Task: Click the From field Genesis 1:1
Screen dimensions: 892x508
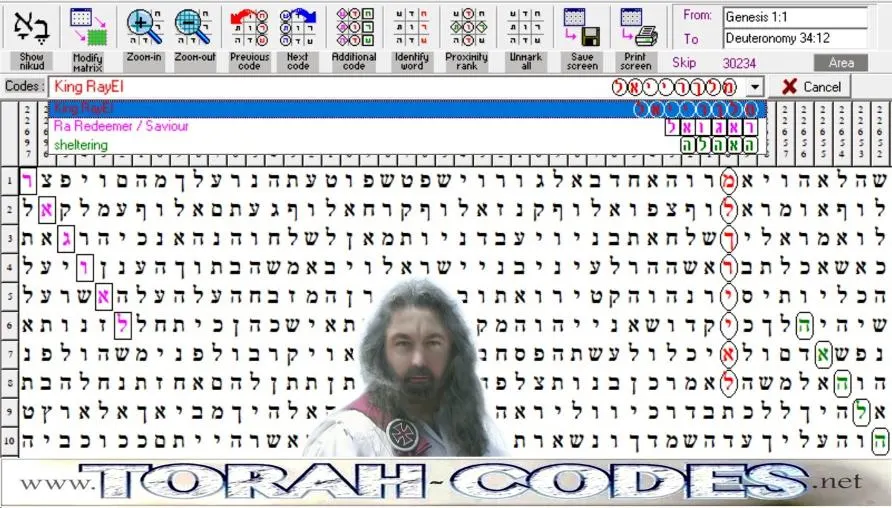Action: coord(795,17)
